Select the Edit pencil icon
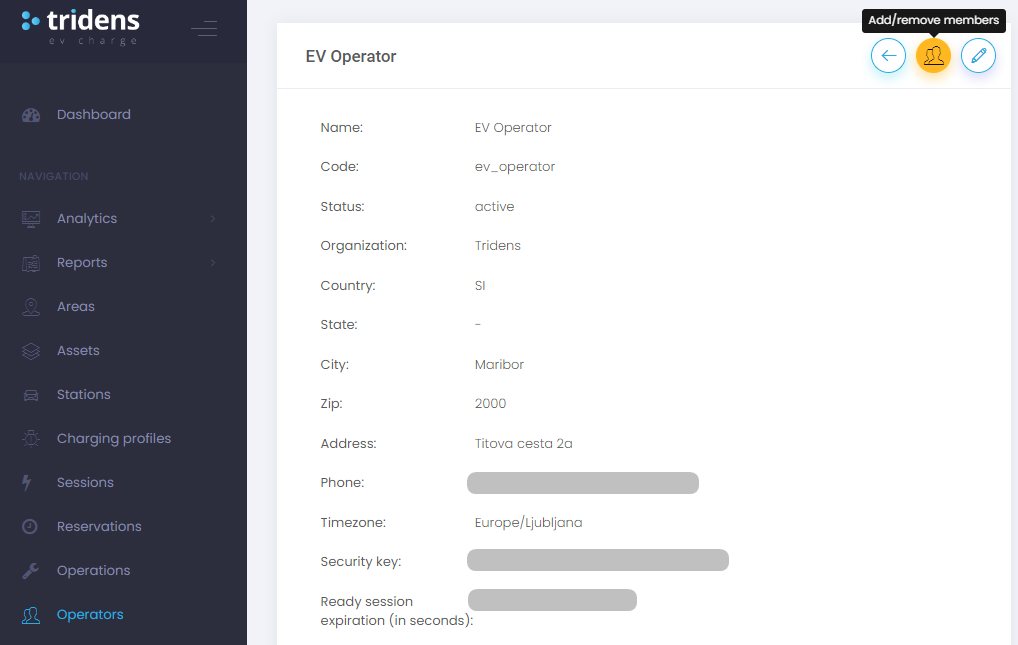 [x=978, y=55]
